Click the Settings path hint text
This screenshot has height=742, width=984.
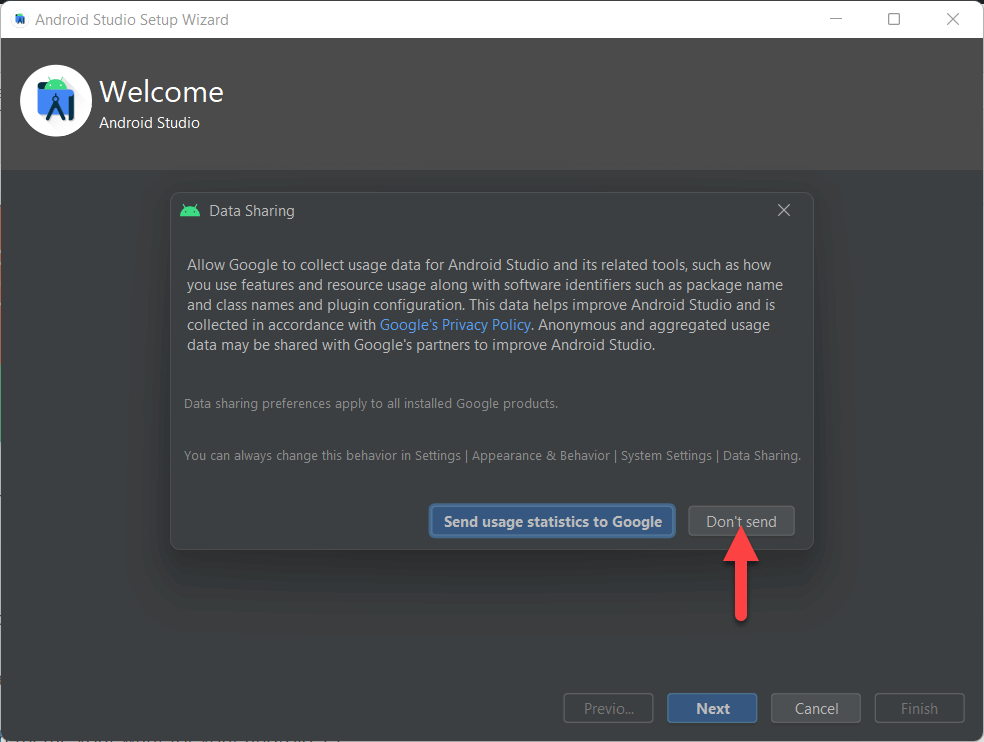492,455
